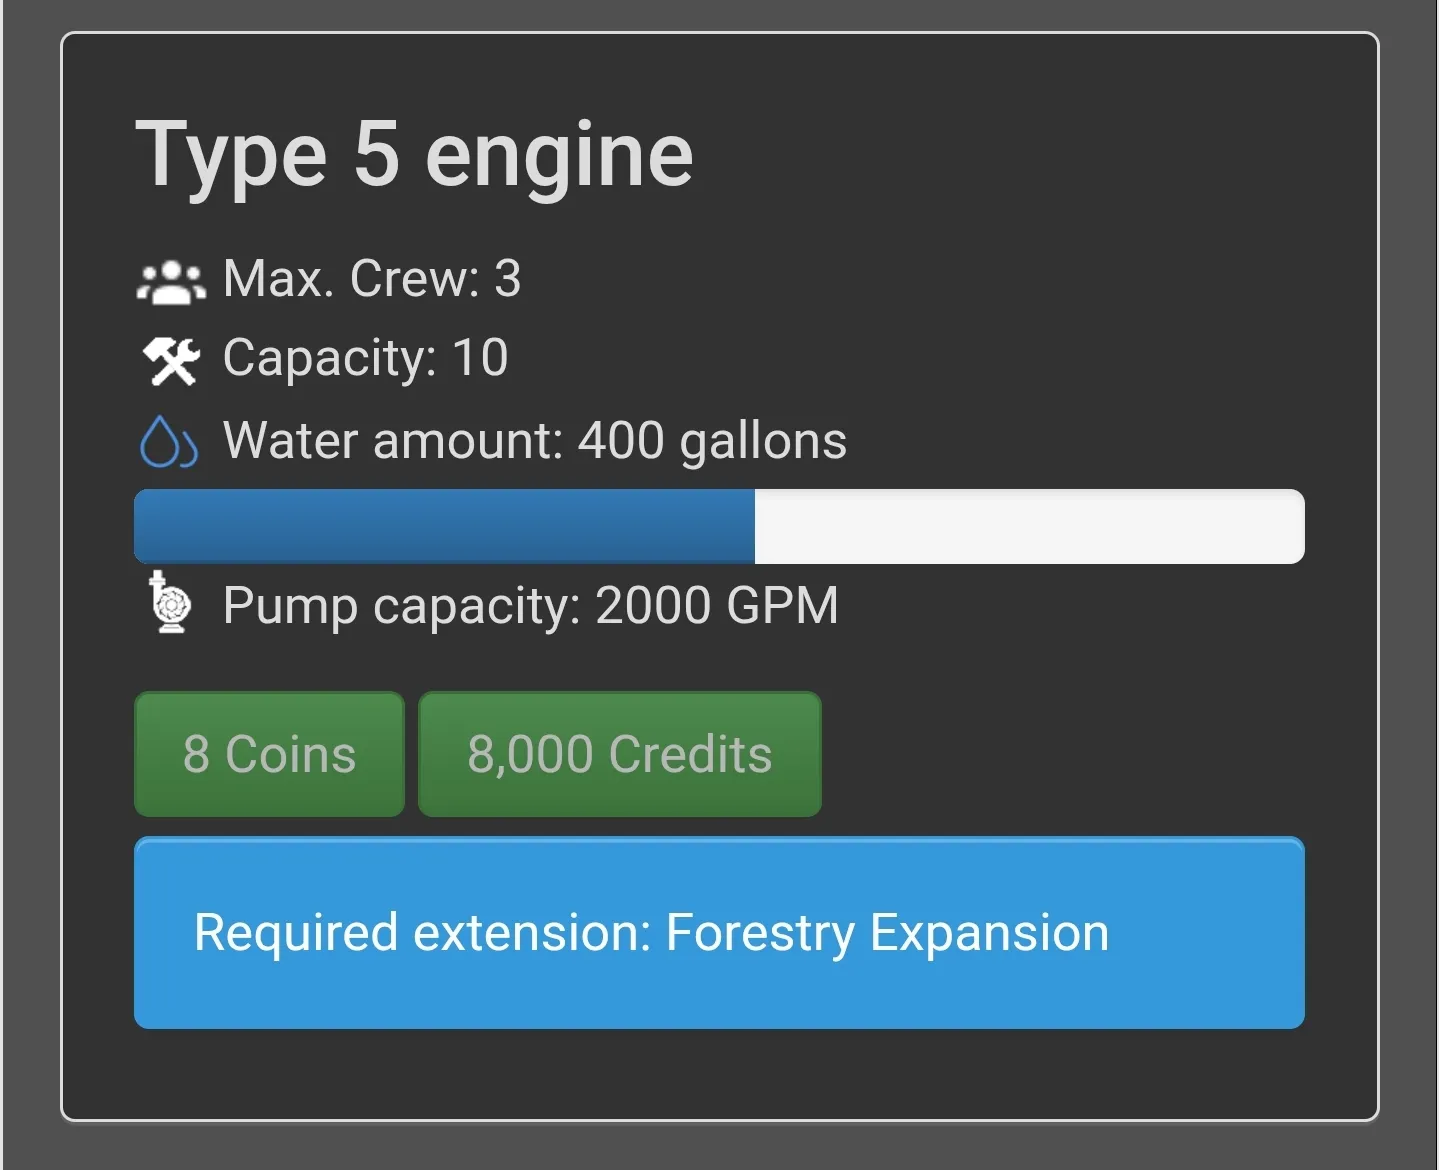The image size is (1439, 1170).
Task: Click the 'Required extension:' words in banner
Action: tap(422, 933)
